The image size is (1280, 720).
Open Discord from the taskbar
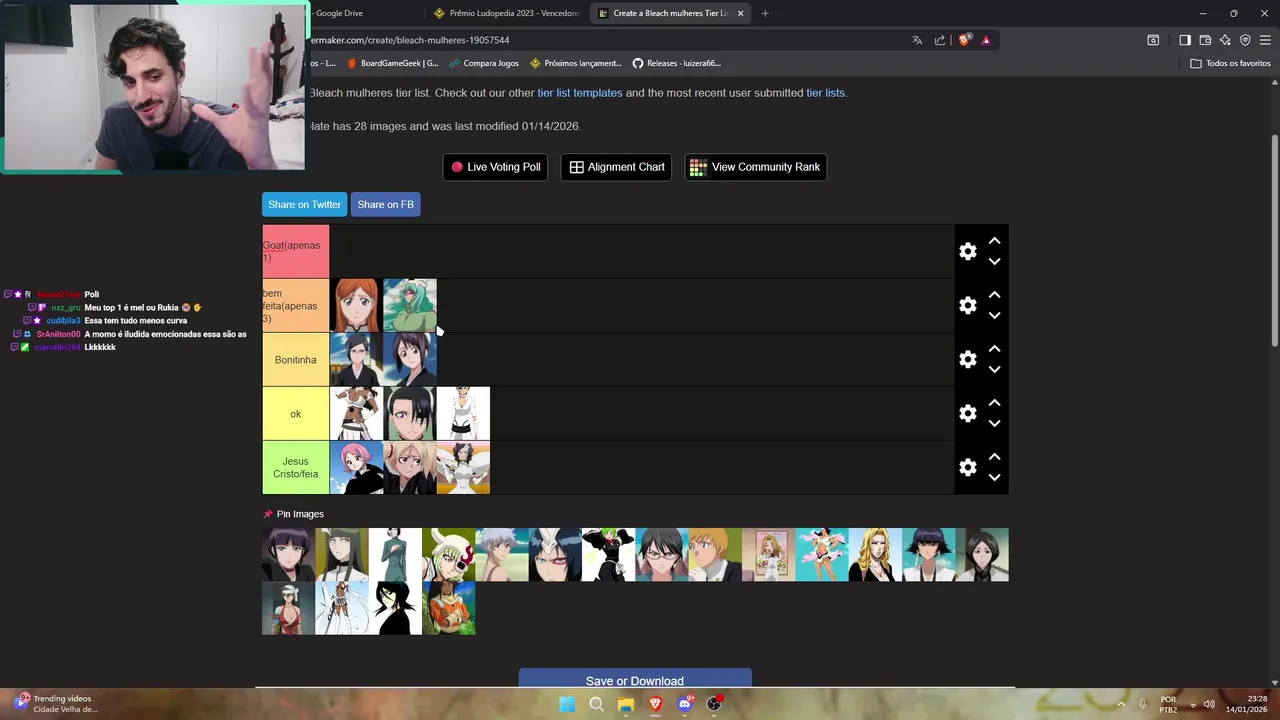pyautogui.click(x=685, y=704)
